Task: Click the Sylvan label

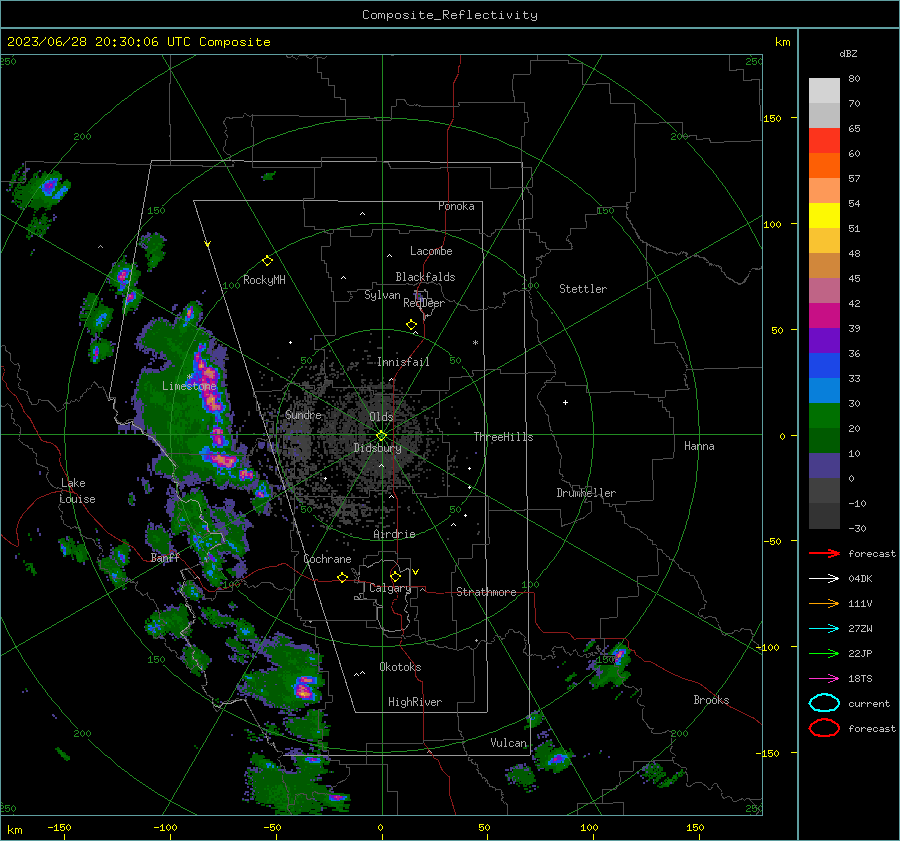Action: tap(382, 295)
